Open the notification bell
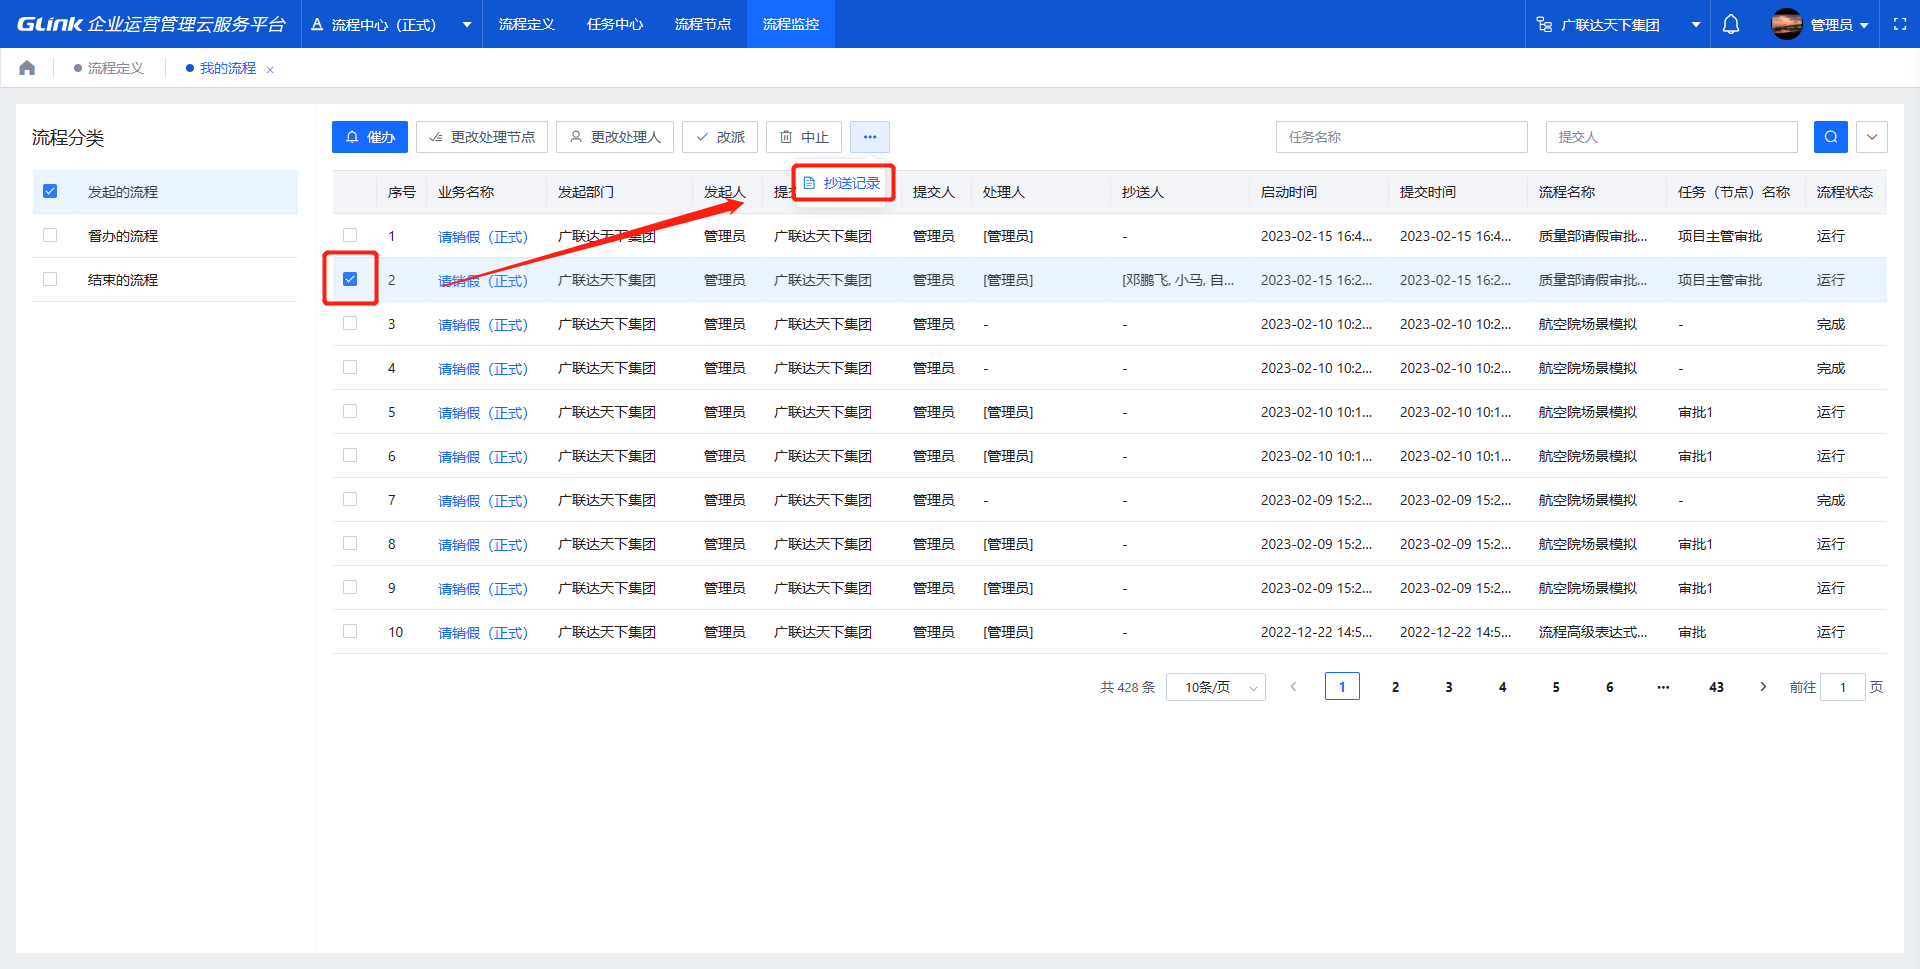The image size is (1920, 969). click(1731, 24)
